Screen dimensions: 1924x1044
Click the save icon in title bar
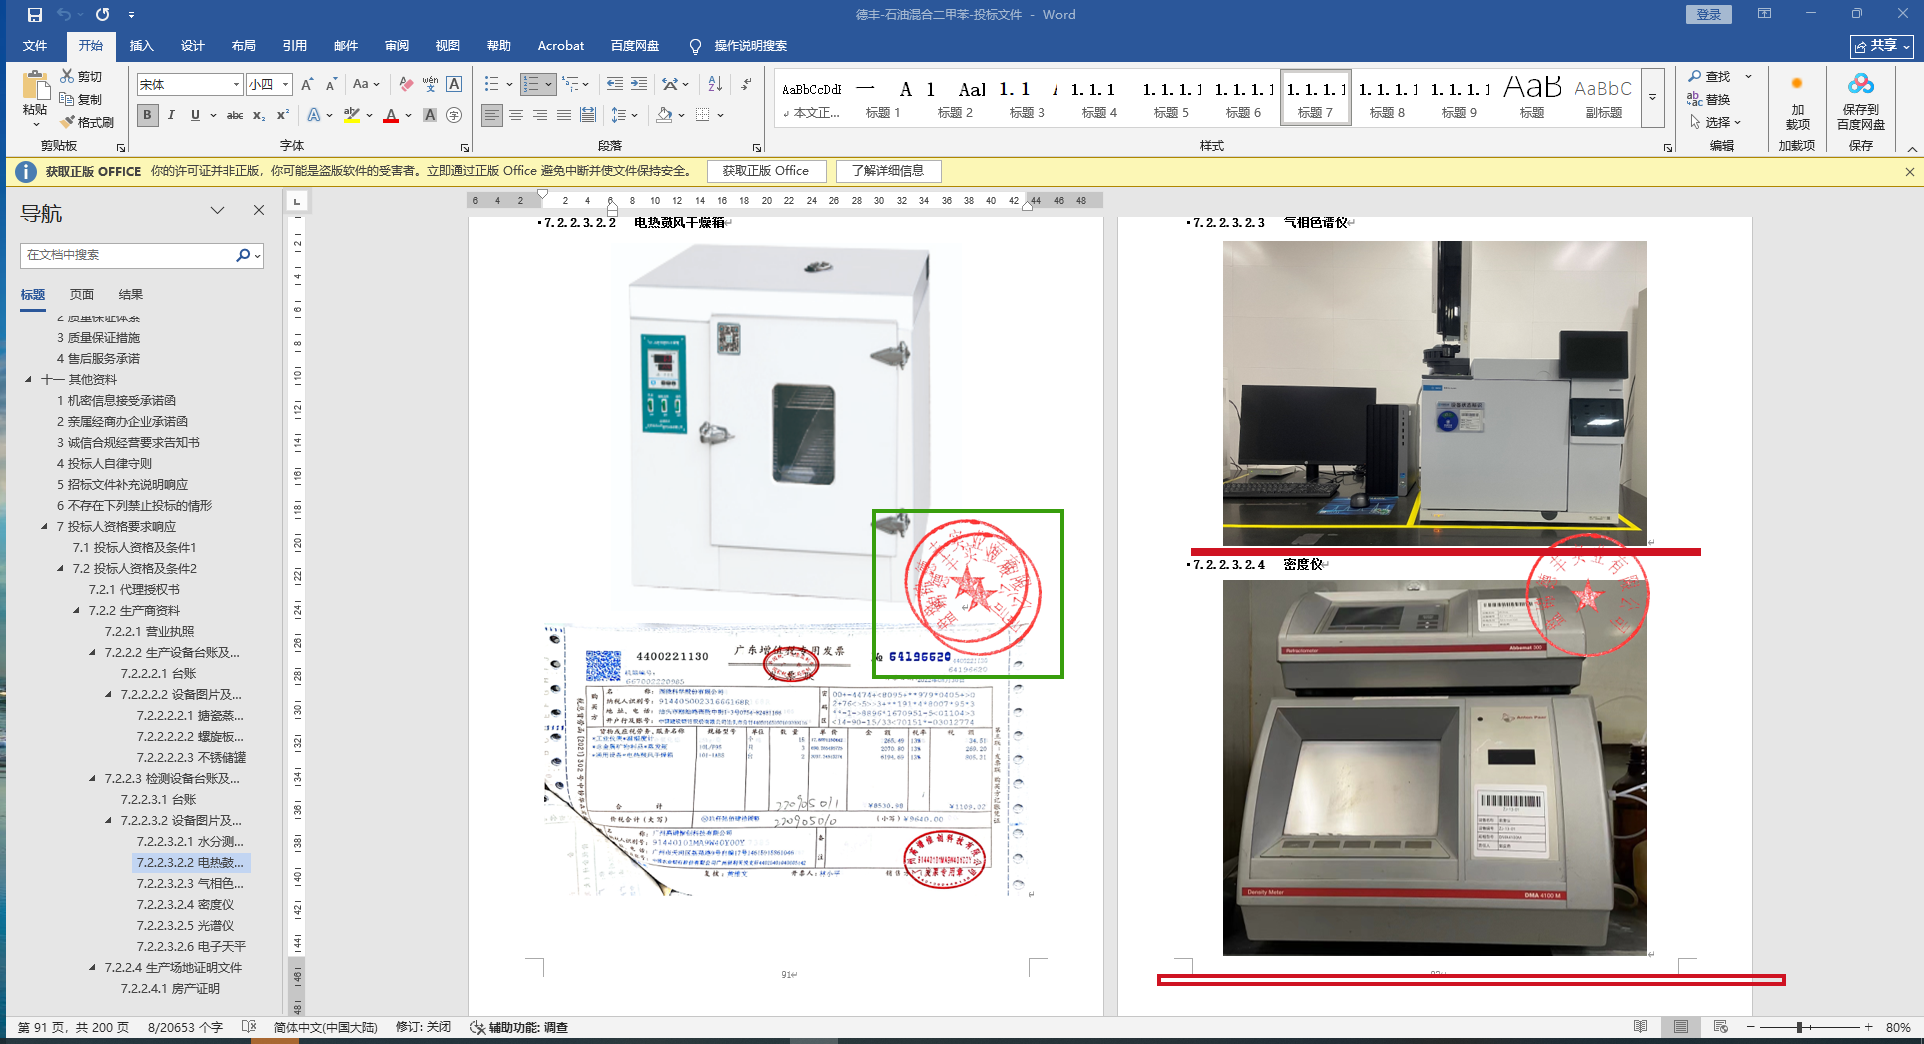point(35,15)
